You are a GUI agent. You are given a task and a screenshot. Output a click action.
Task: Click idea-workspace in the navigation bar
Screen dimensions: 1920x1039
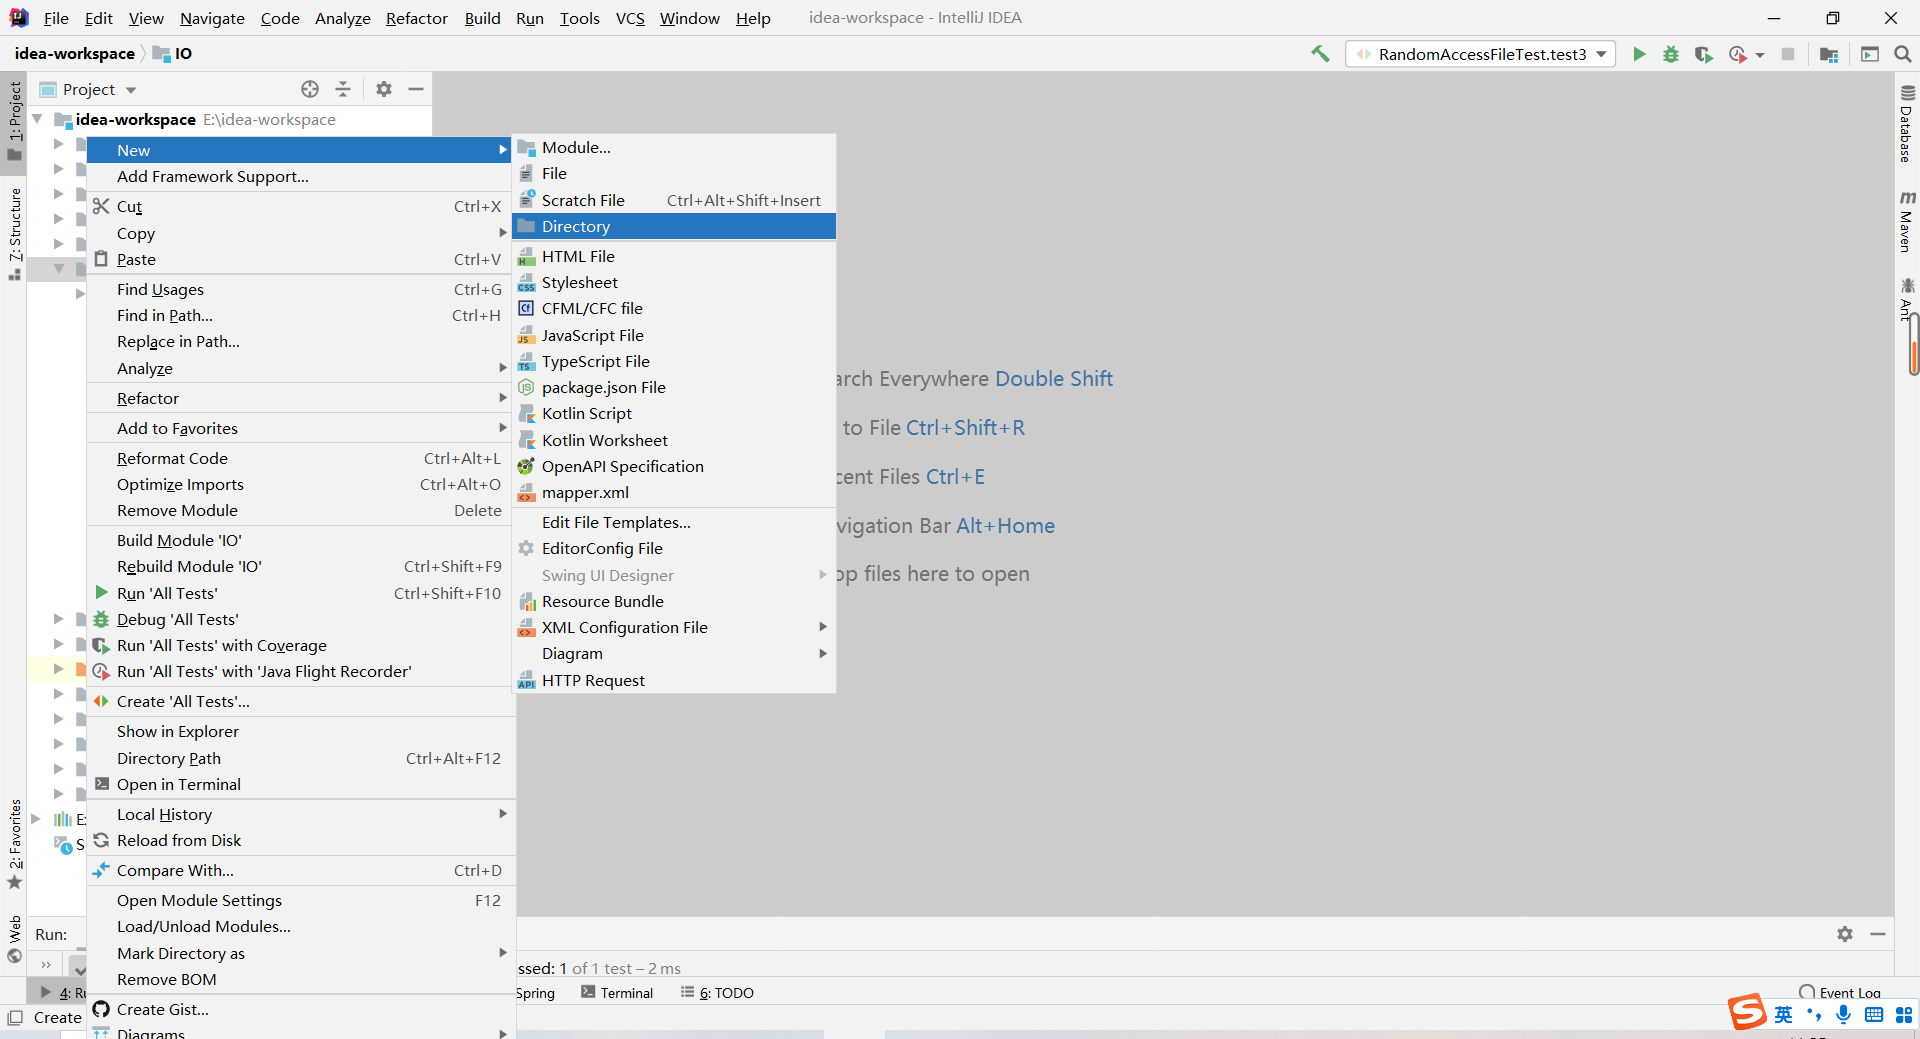75,53
